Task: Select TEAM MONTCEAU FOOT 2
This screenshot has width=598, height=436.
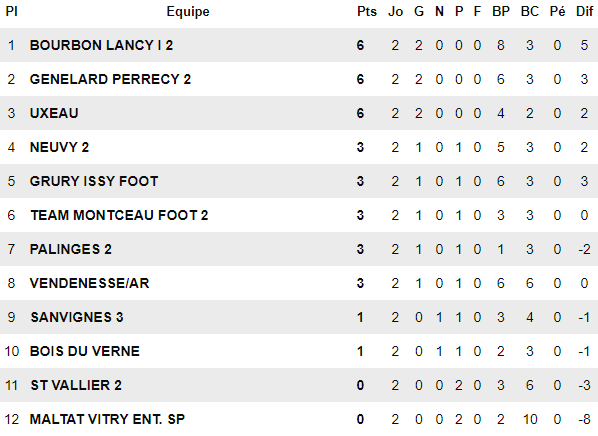Action: click(119, 215)
